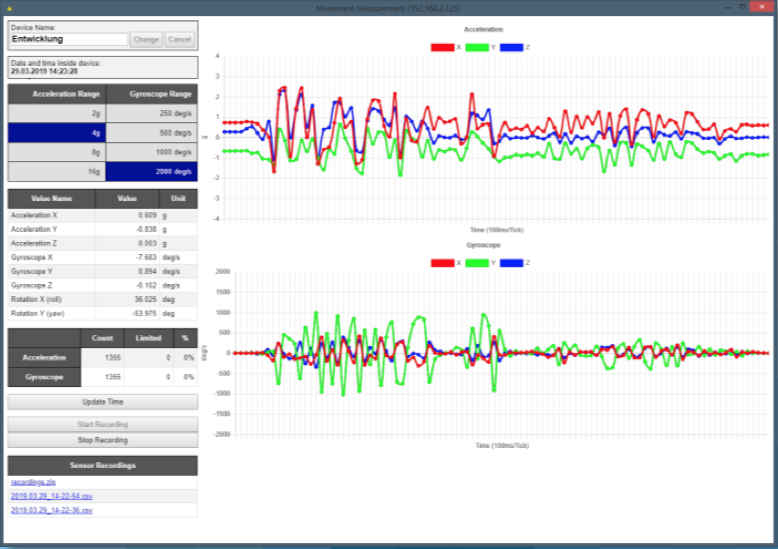Select the 4g acceleration range
This screenshot has width=778, height=549.
click(57, 133)
